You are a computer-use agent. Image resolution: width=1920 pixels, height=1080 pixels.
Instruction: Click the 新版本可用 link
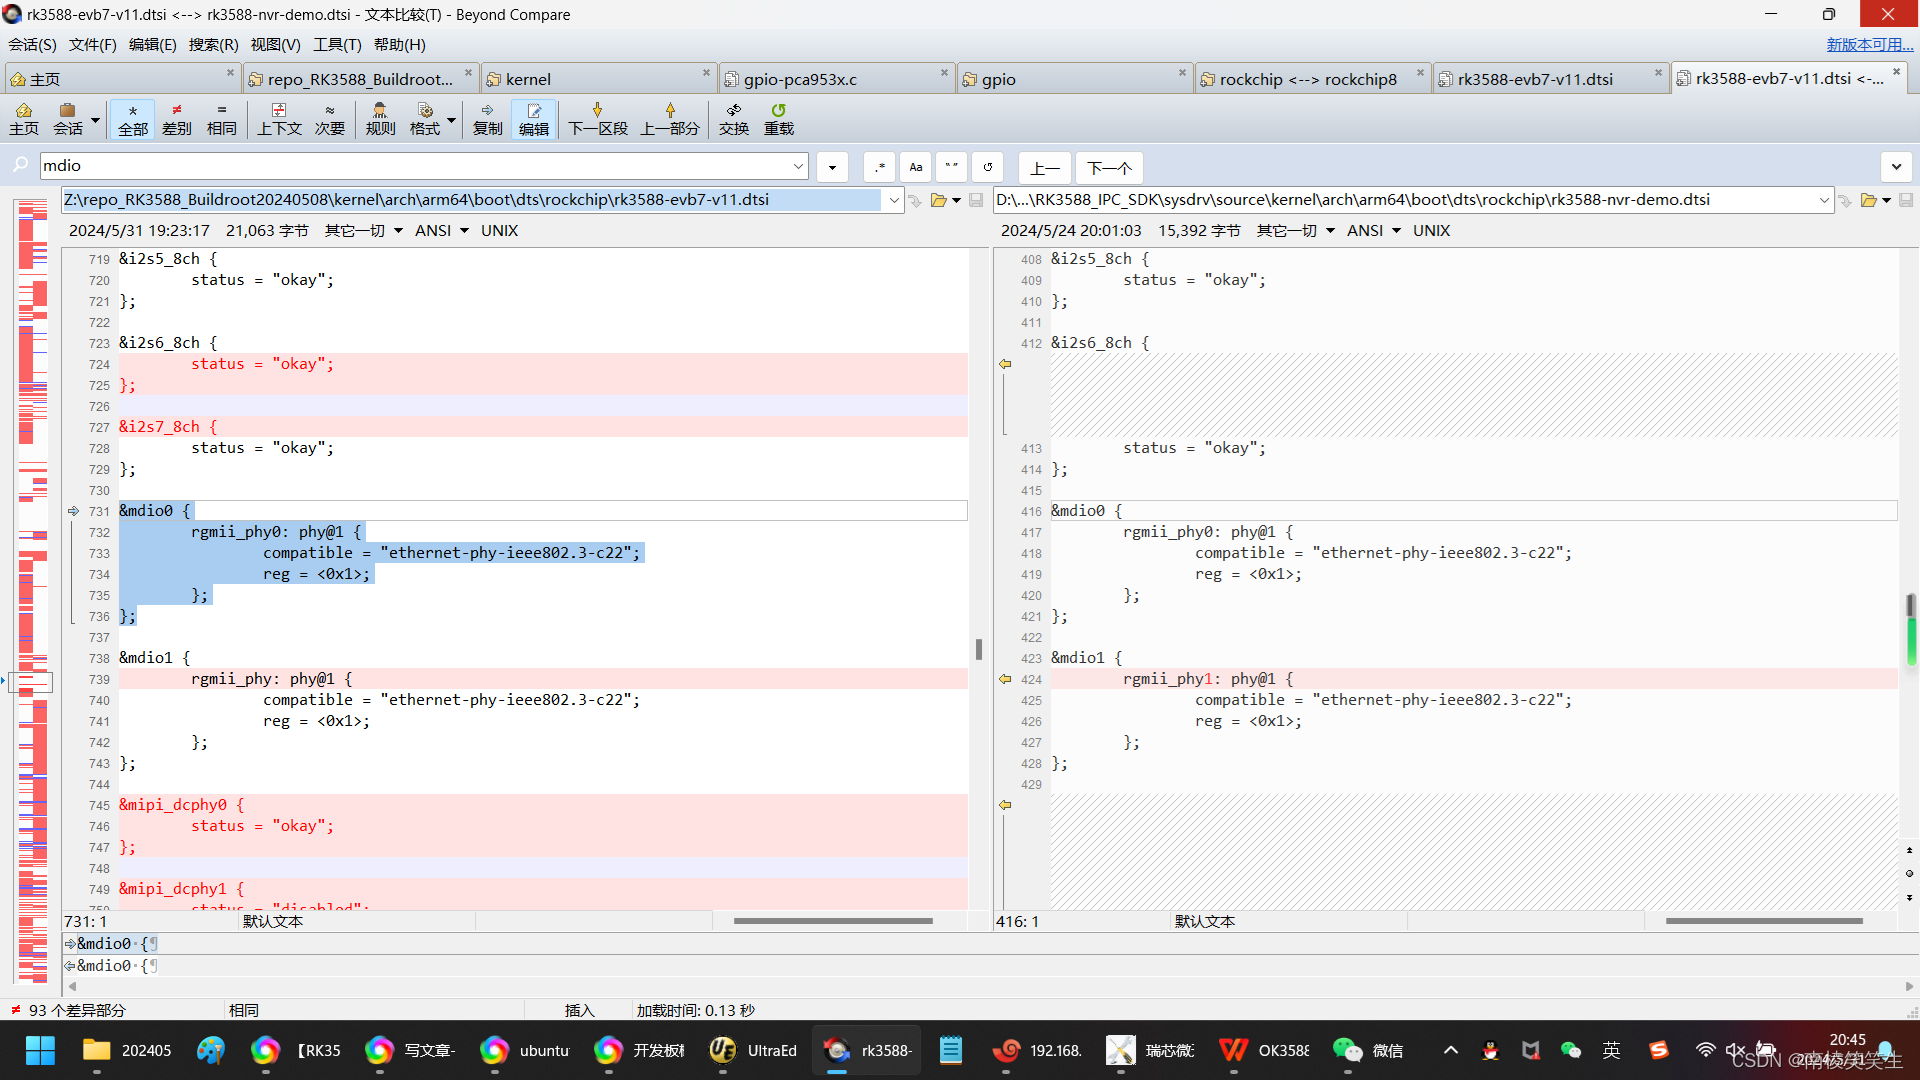click(x=1868, y=44)
